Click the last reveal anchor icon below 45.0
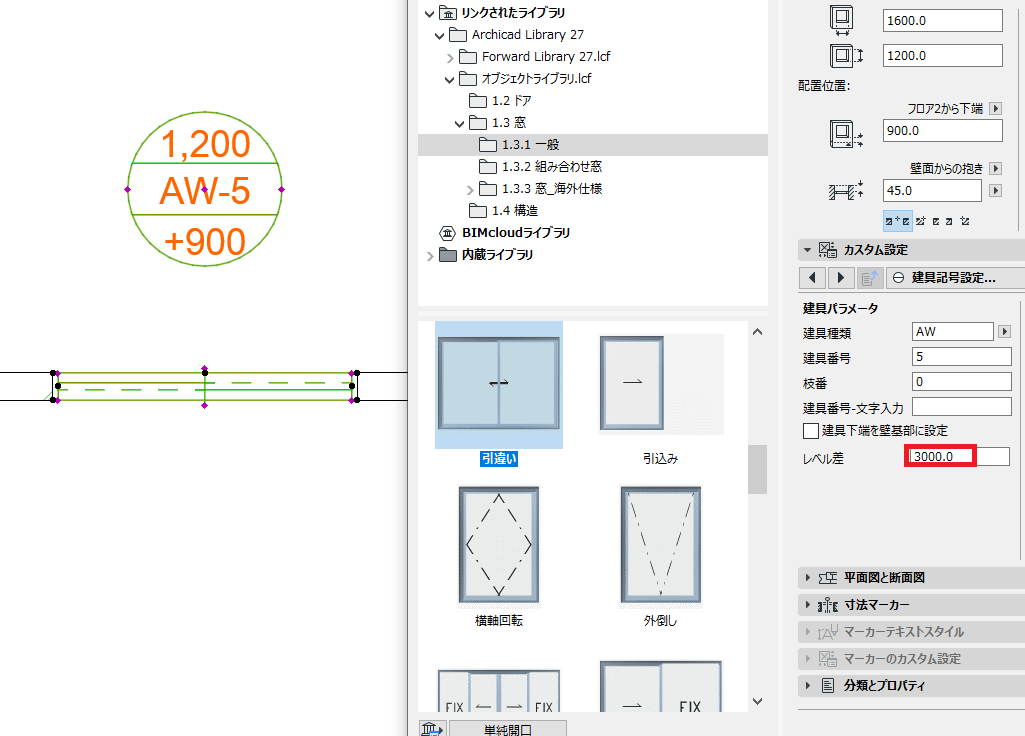 click(965, 221)
